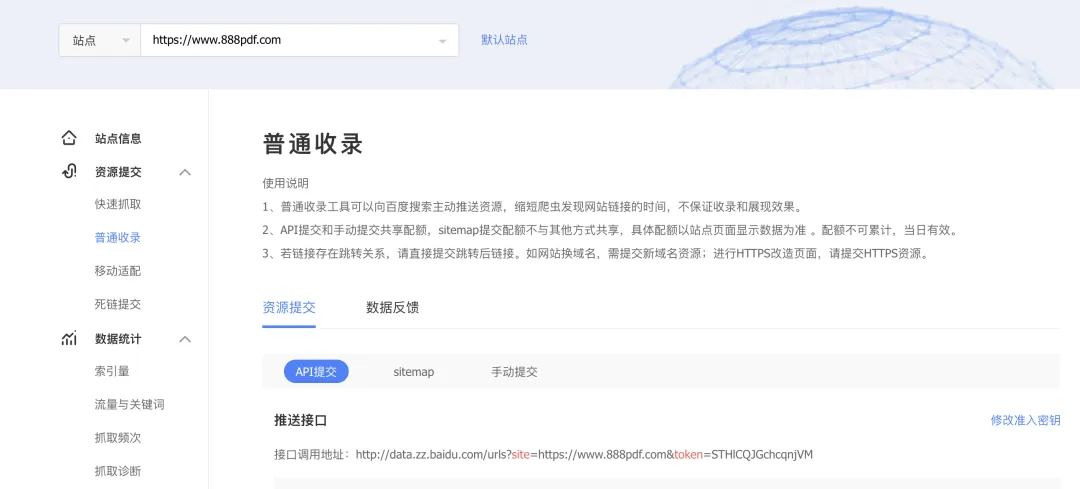Open 死链提交 in the sidebar
This screenshot has height=489, width=1080.
tap(118, 304)
